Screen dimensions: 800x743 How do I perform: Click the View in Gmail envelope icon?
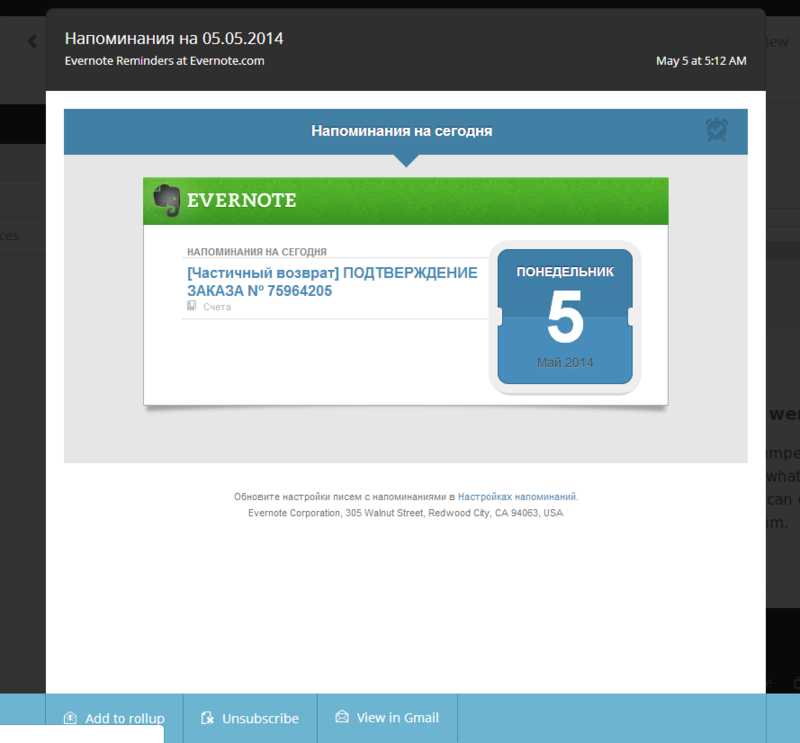pyautogui.click(x=342, y=717)
